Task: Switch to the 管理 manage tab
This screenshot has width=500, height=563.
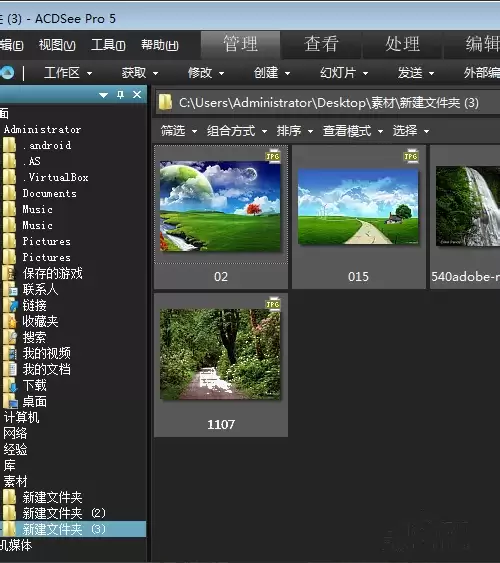Action: click(x=240, y=45)
